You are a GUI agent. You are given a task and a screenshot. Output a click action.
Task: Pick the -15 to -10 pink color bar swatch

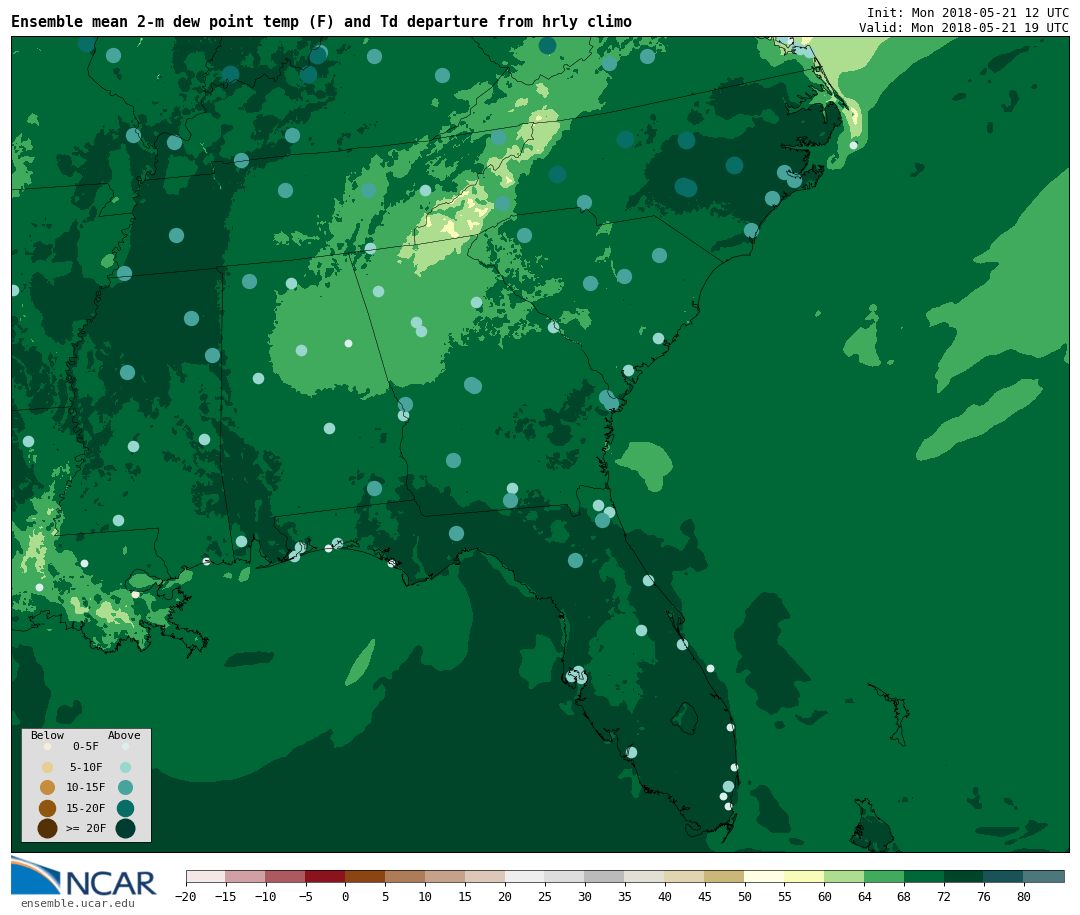point(245,876)
